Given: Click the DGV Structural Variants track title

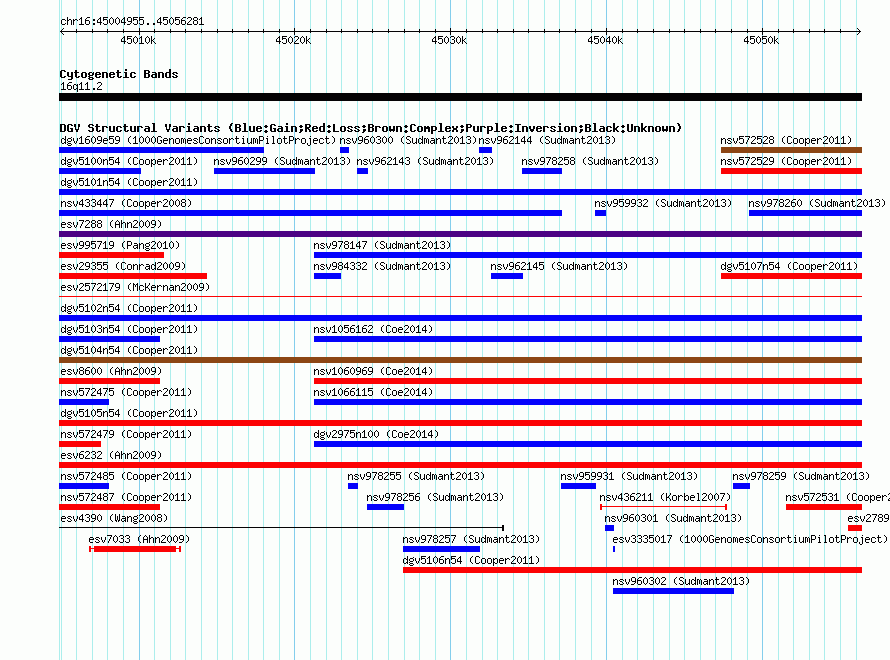Looking at the screenshot, I should coord(371,128).
